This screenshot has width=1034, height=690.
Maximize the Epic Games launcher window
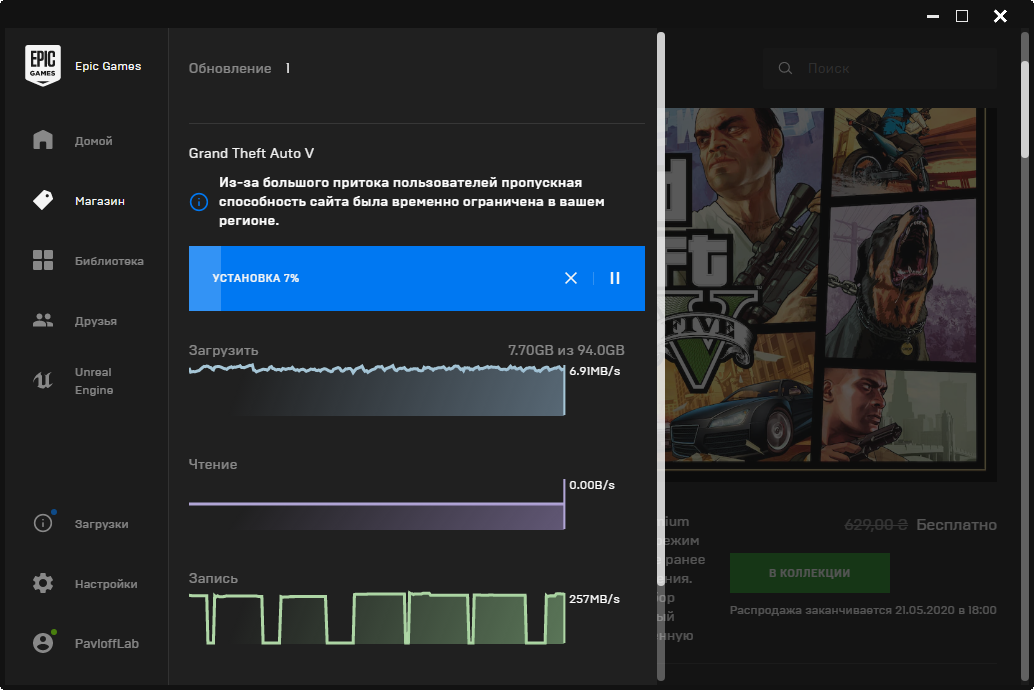coord(962,16)
